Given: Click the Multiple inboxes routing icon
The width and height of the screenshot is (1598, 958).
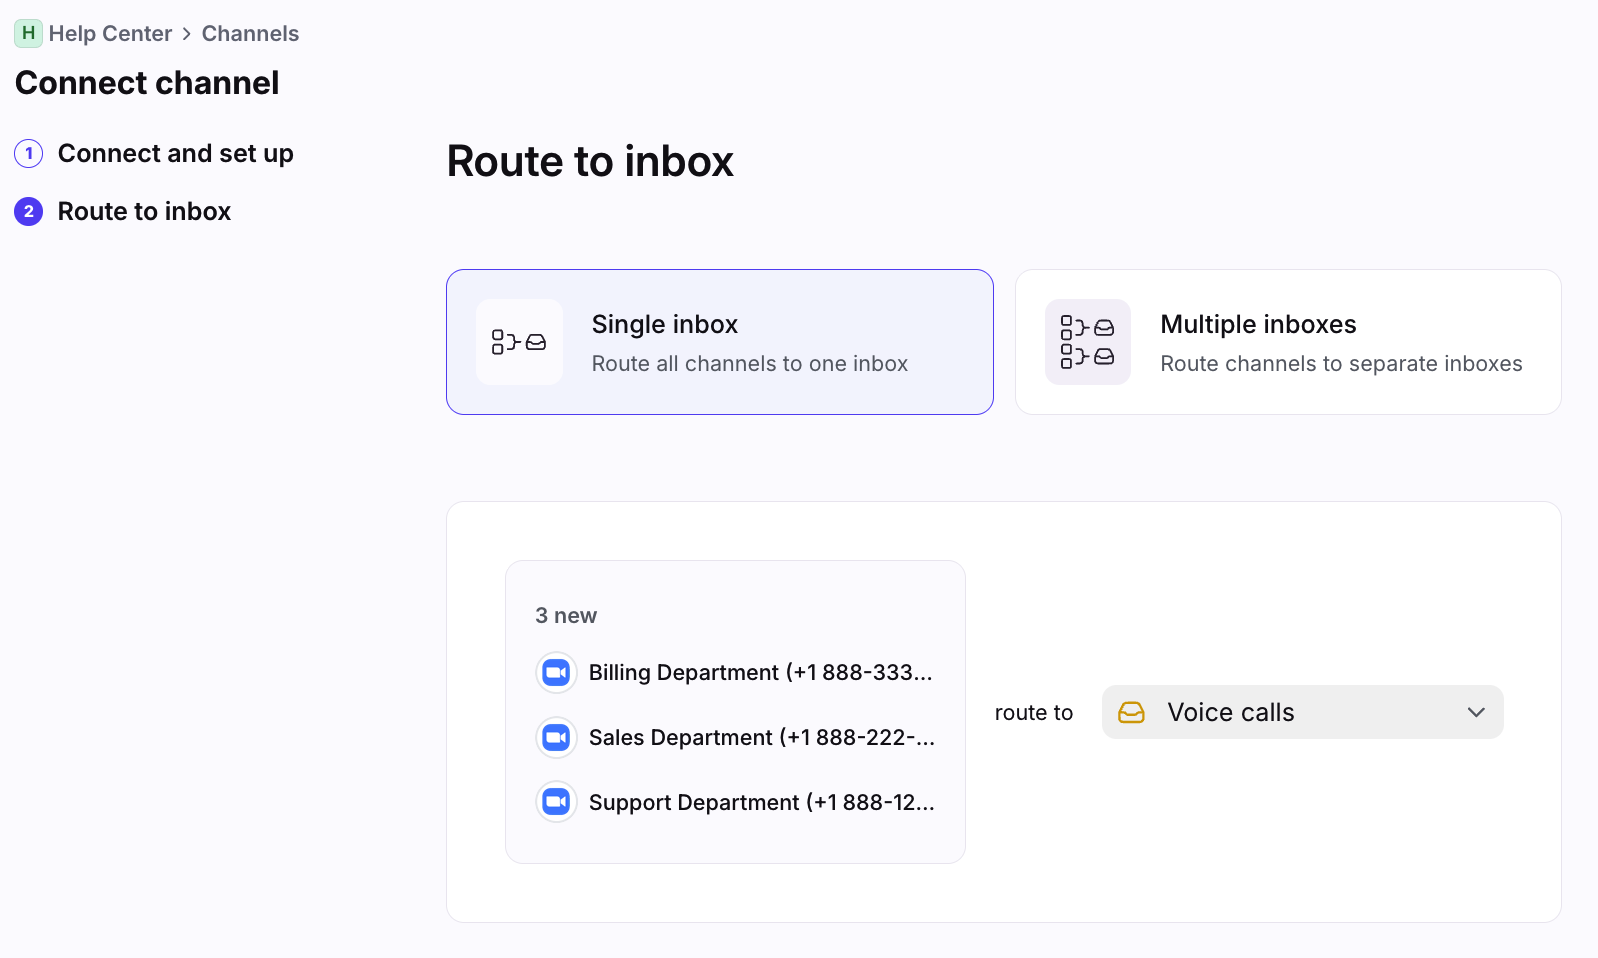Looking at the screenshot, I should 1087,342.
